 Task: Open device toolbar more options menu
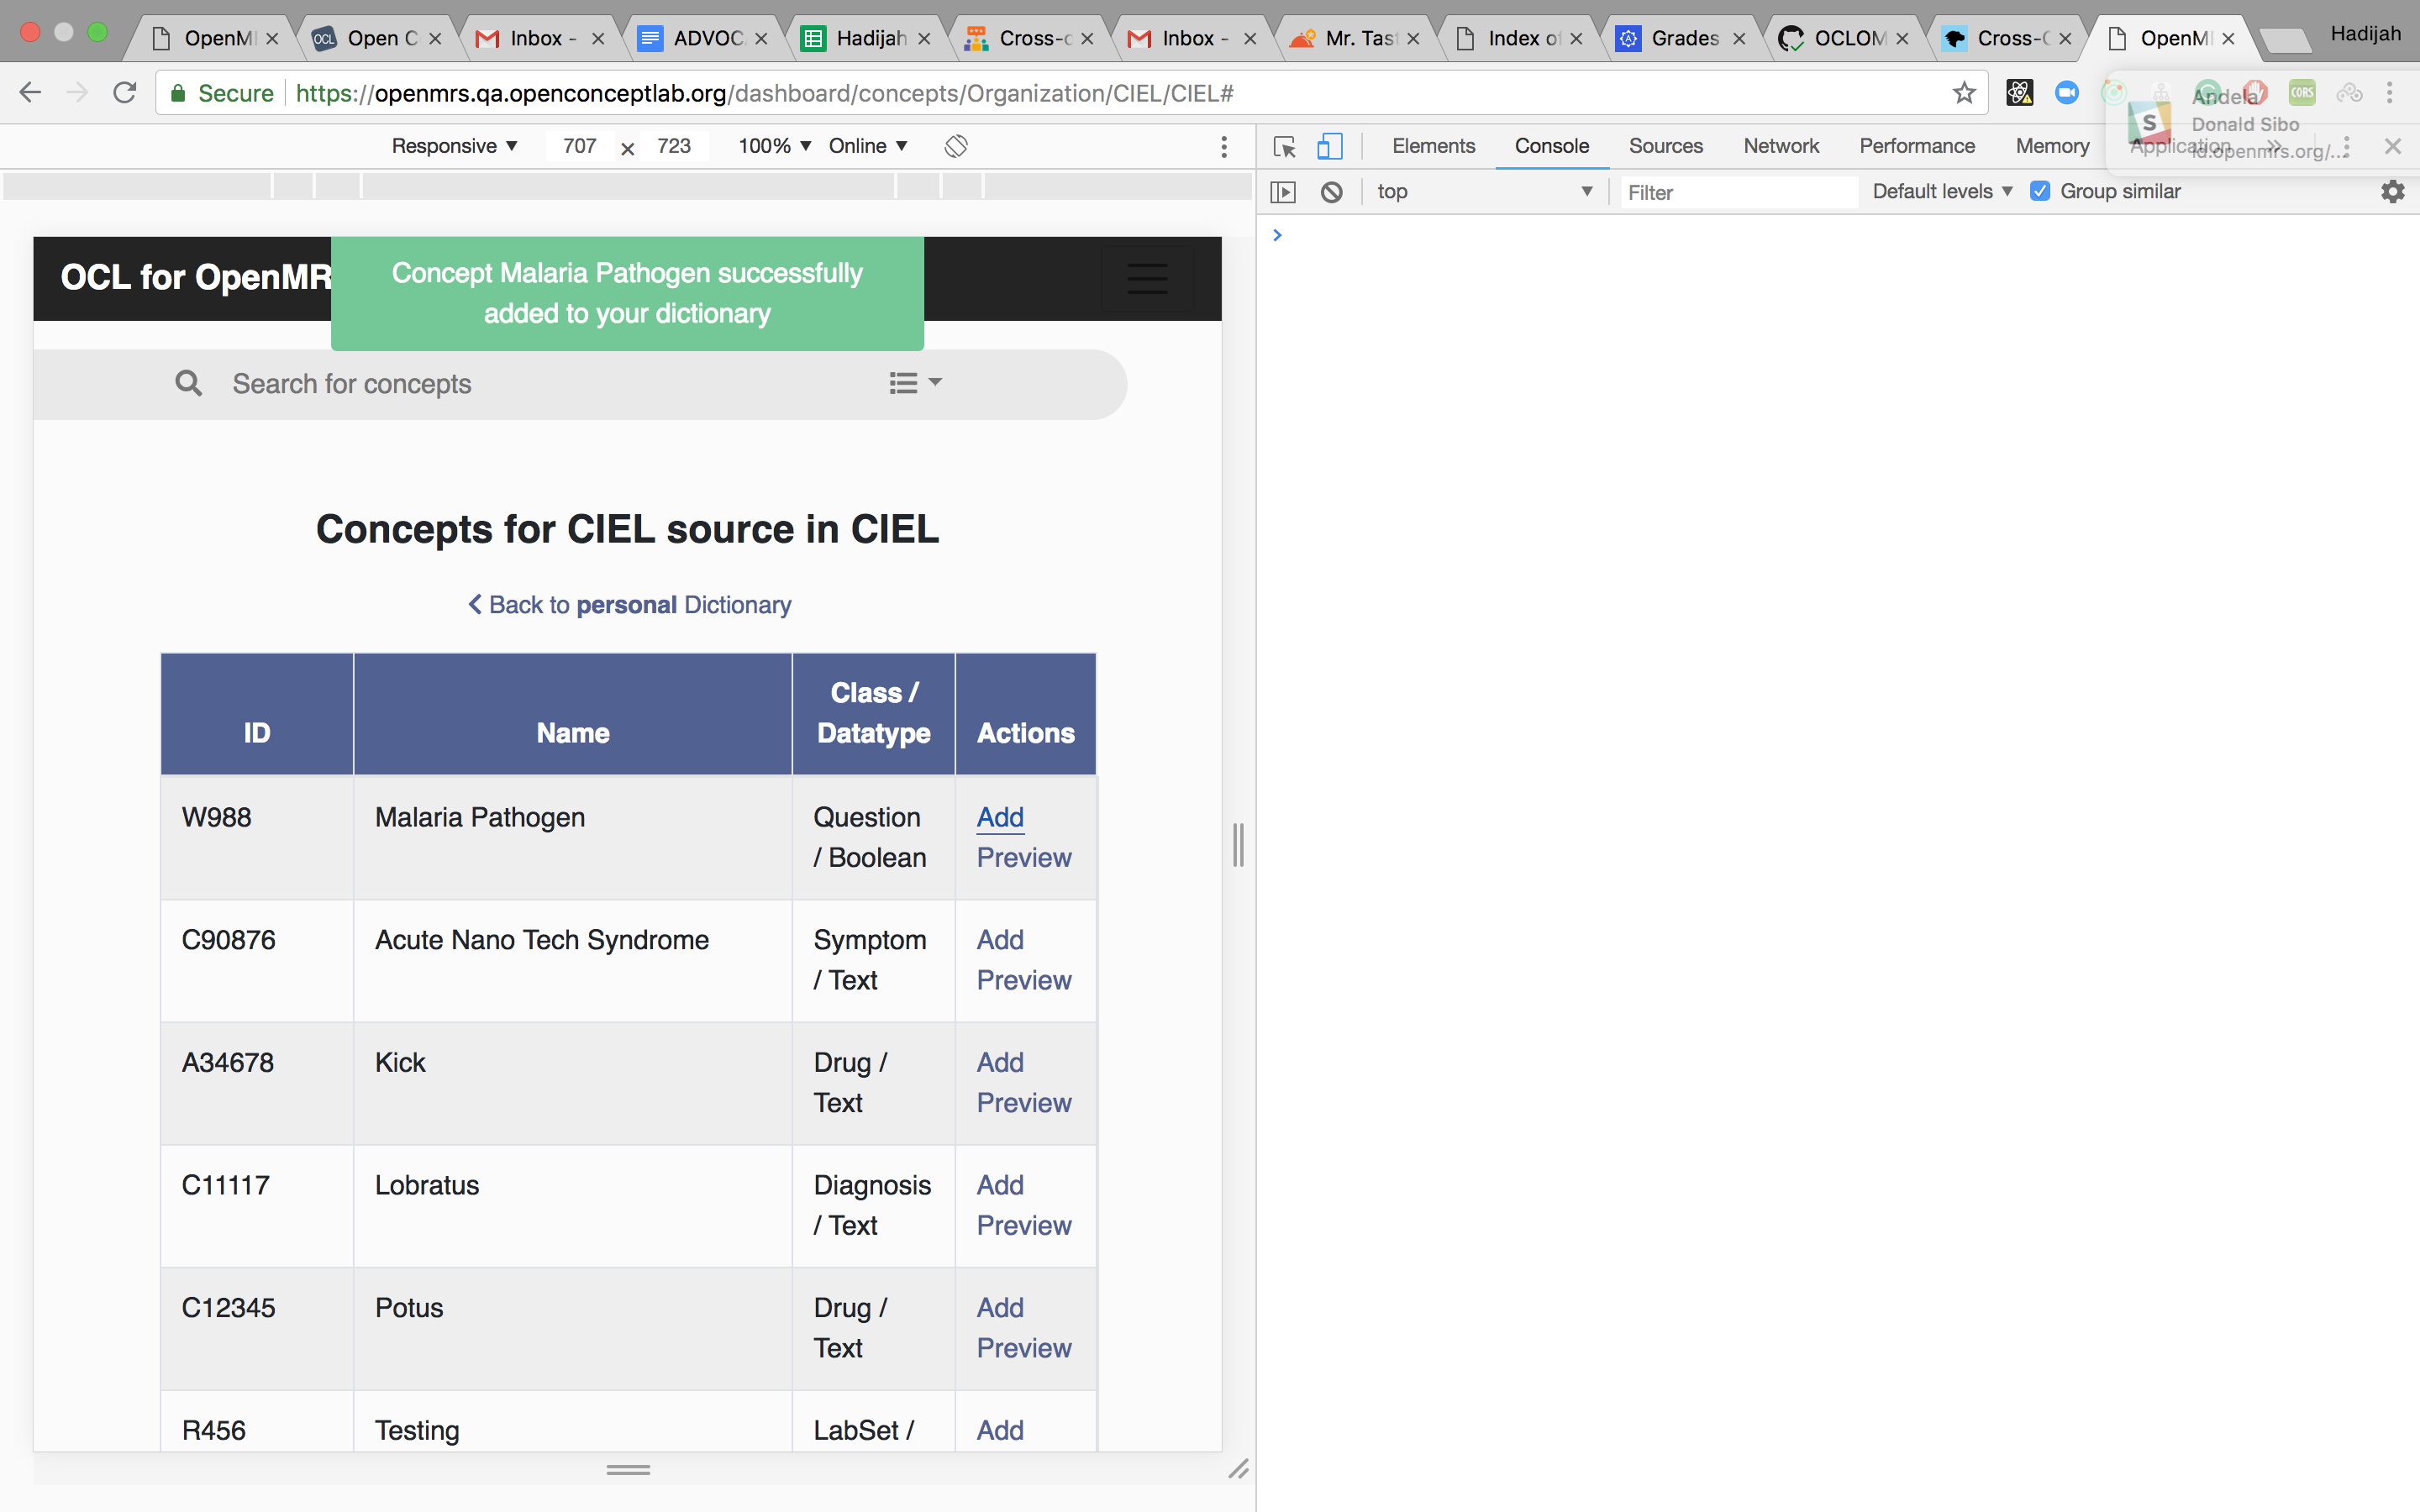1224,147
